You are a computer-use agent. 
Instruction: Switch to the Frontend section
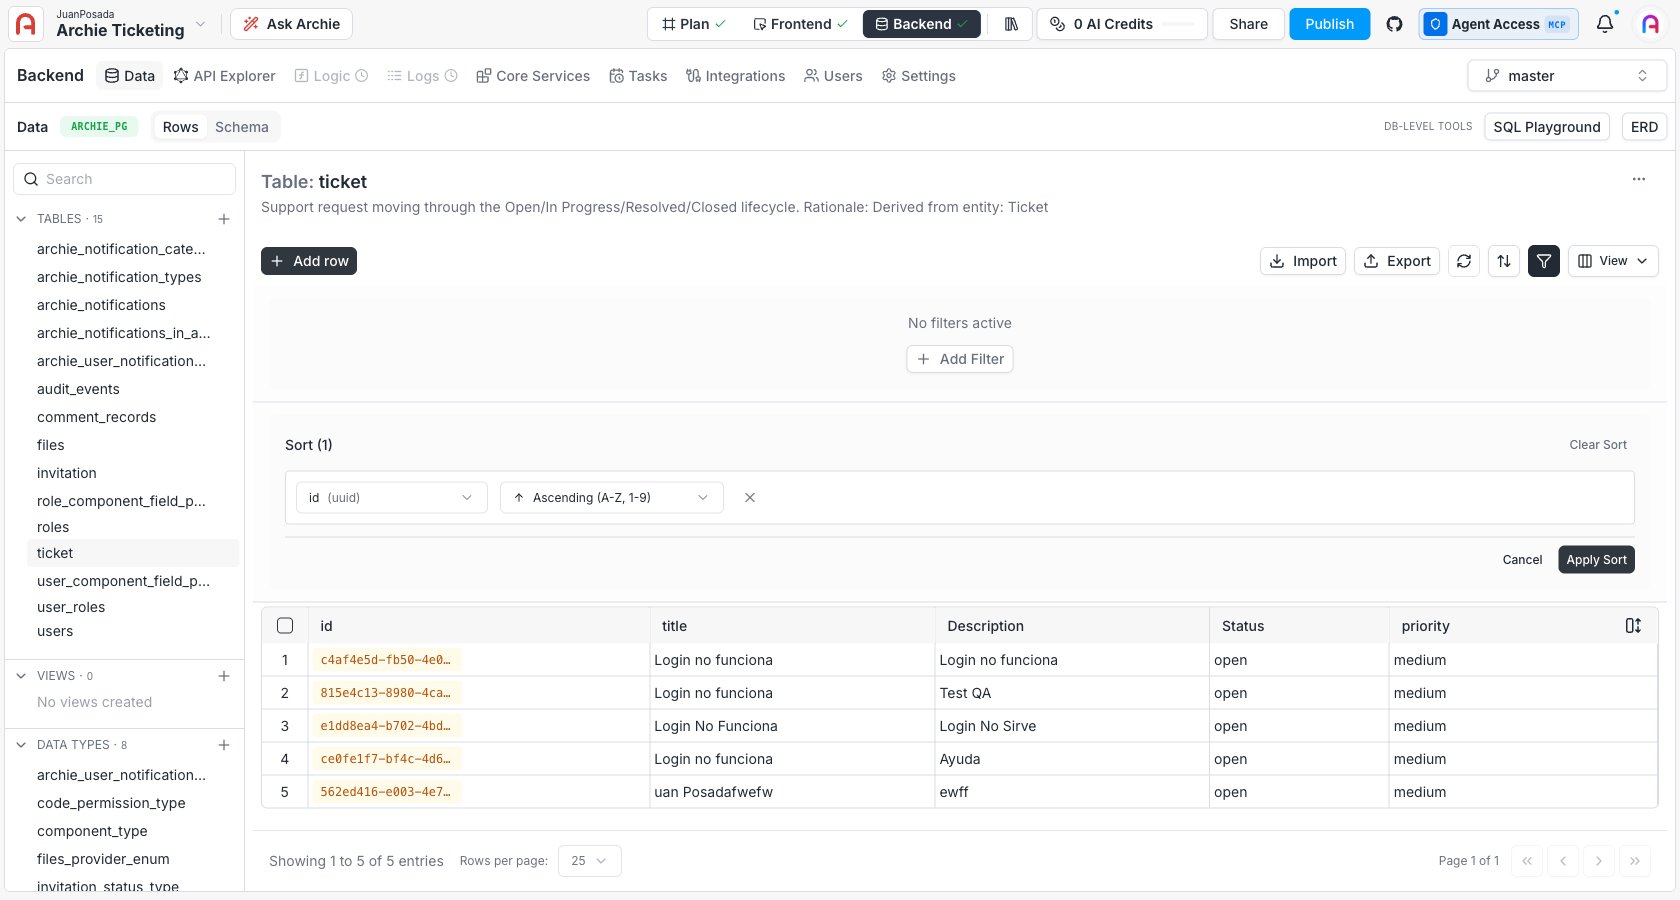[800, 24]
